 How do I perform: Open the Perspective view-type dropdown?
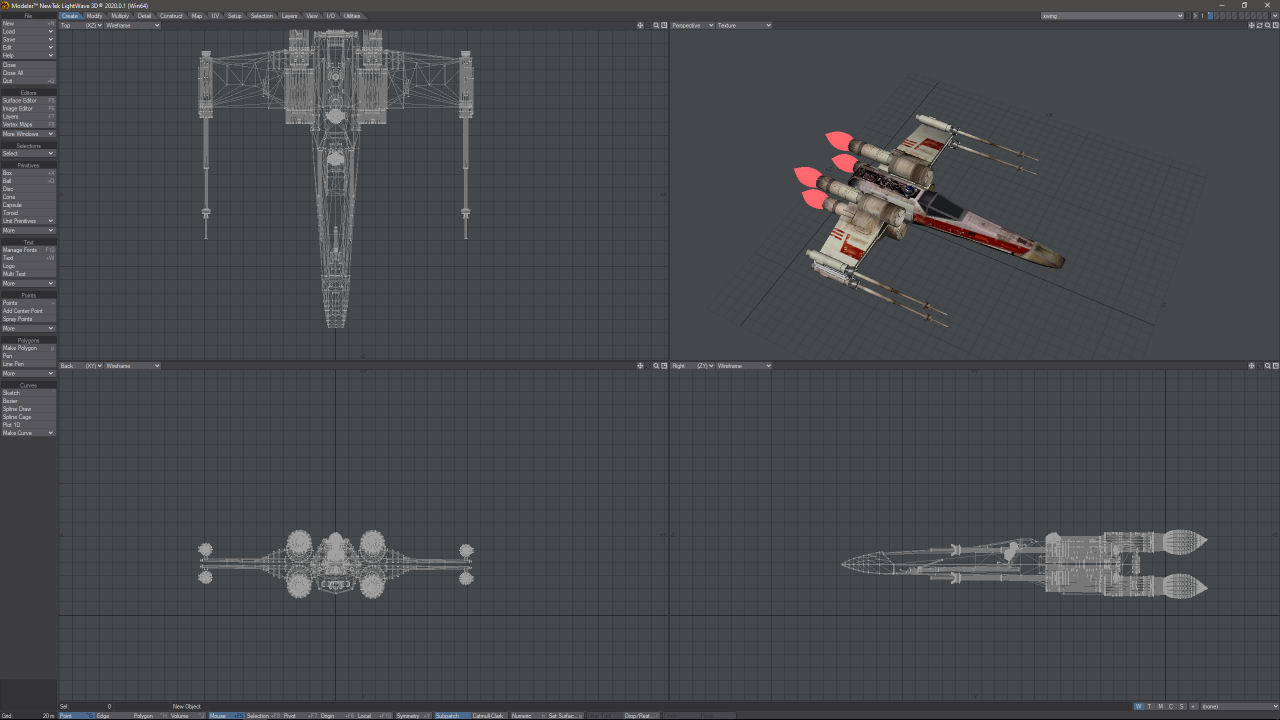pos(692,25)
